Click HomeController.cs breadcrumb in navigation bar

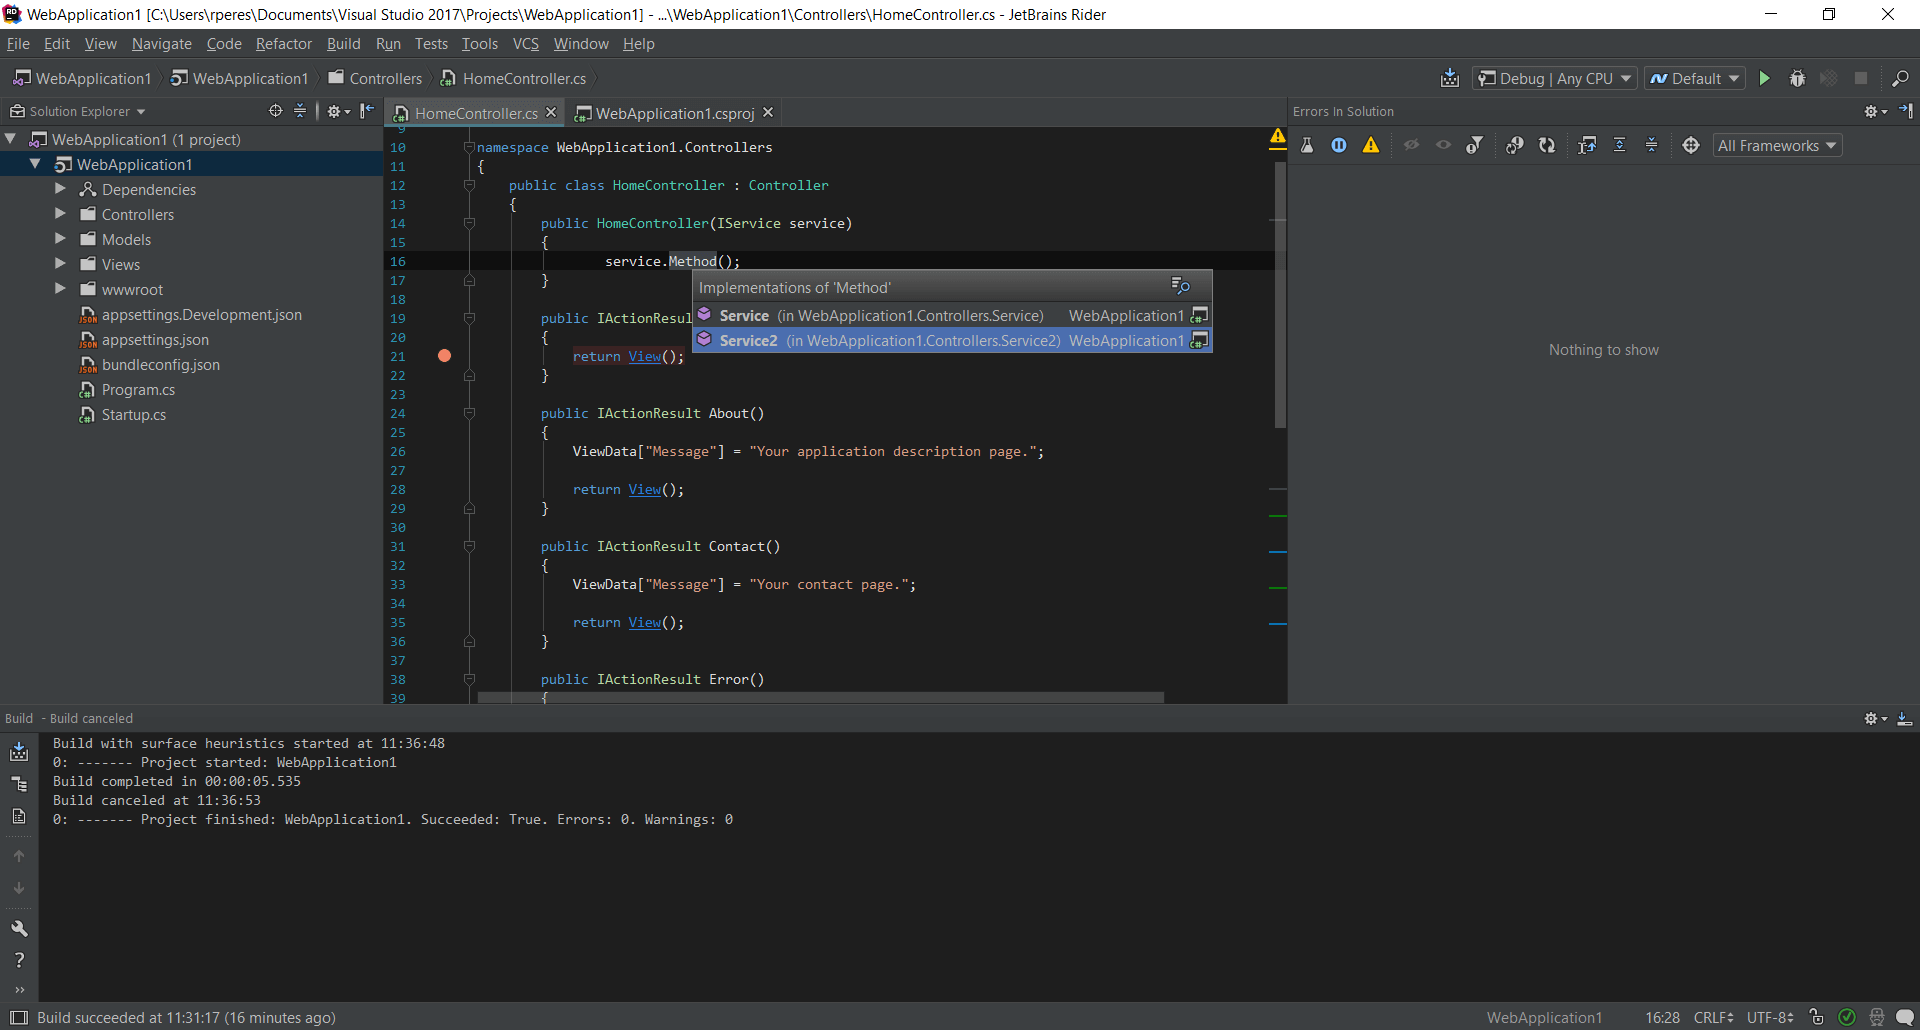pos(513,78)
